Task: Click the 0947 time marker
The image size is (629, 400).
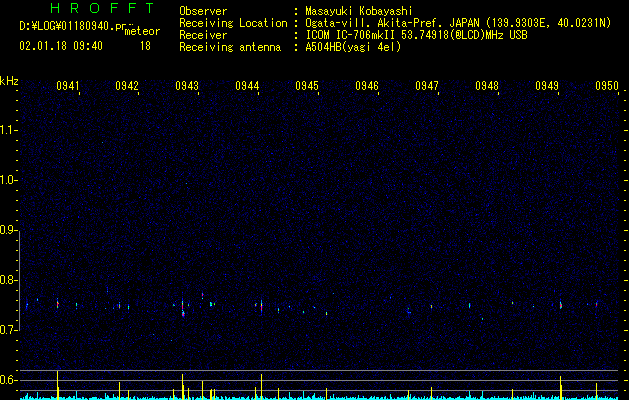Action: (427, 86)
